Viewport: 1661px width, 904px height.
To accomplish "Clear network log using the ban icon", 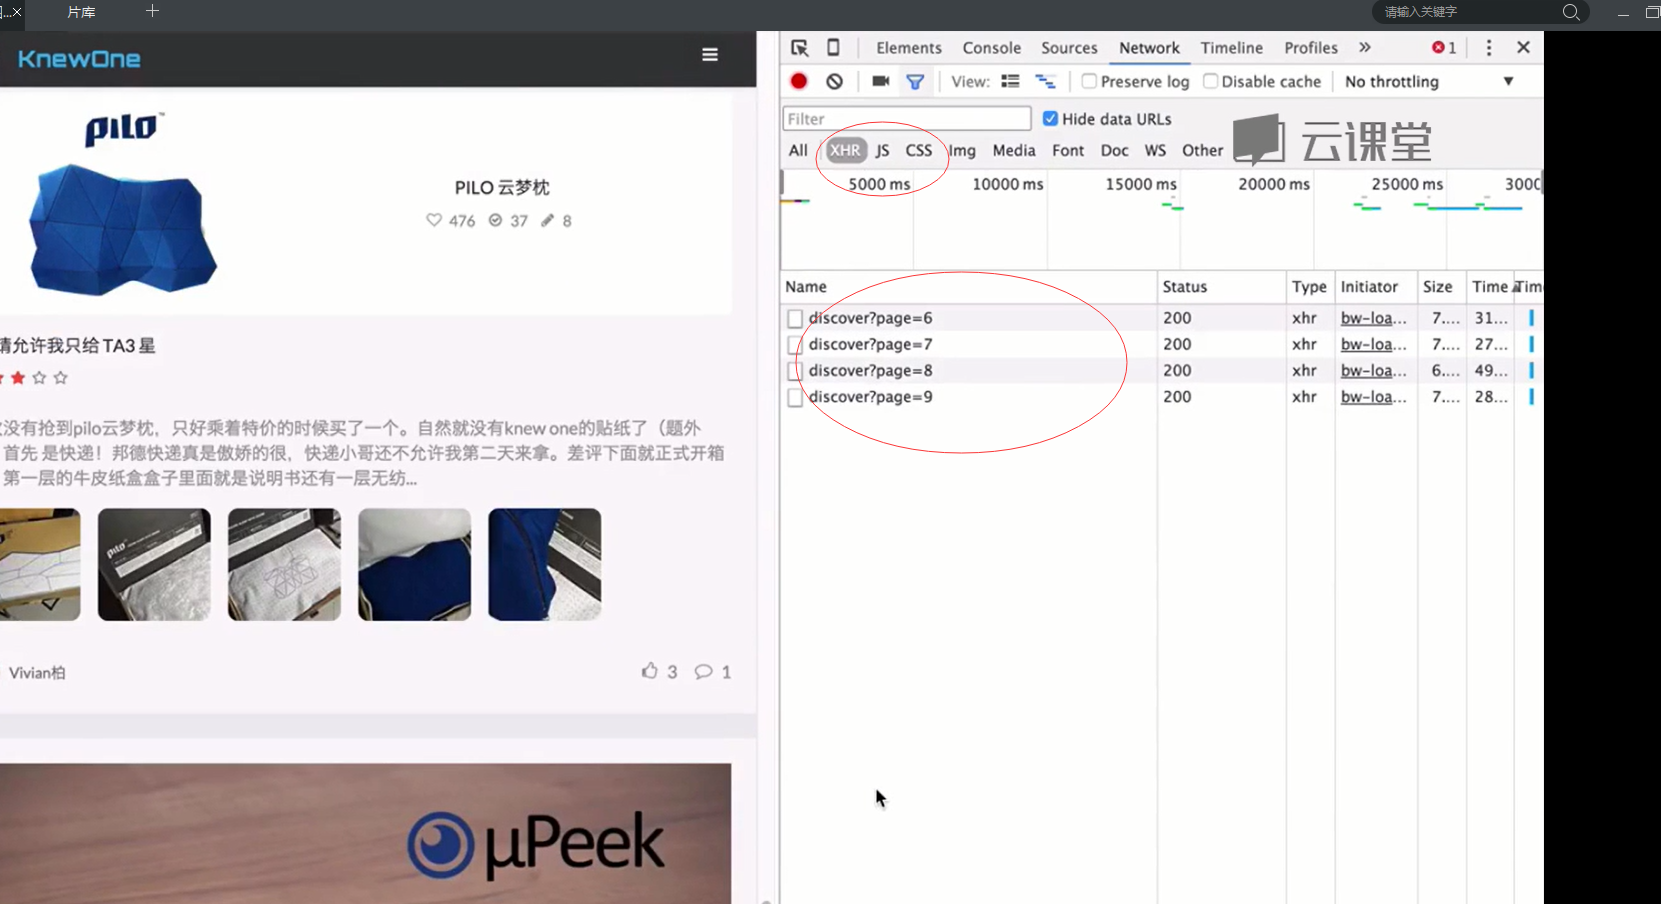I will pyautogui.click(x=835, y=81).
